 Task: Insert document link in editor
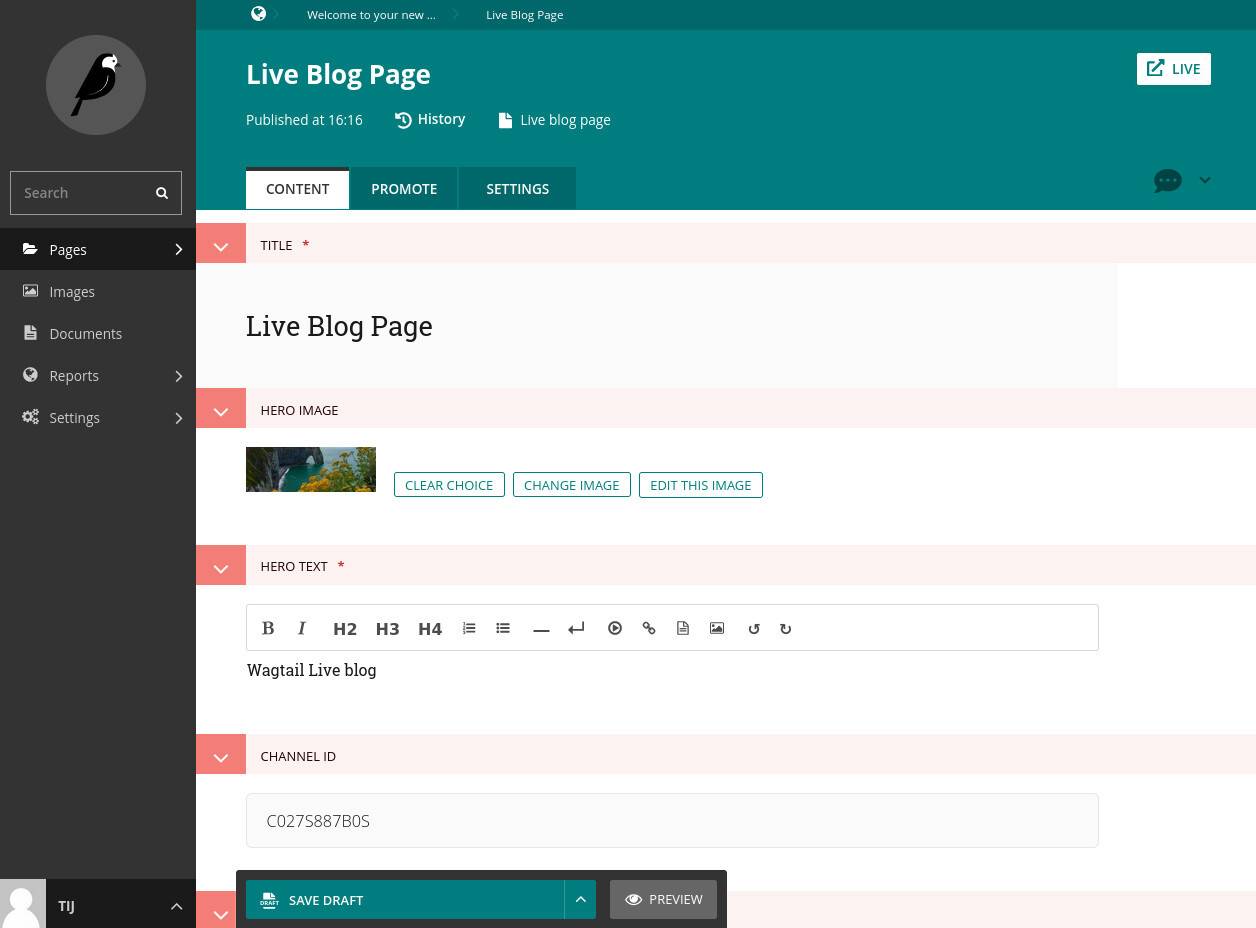tap(683, 628)
